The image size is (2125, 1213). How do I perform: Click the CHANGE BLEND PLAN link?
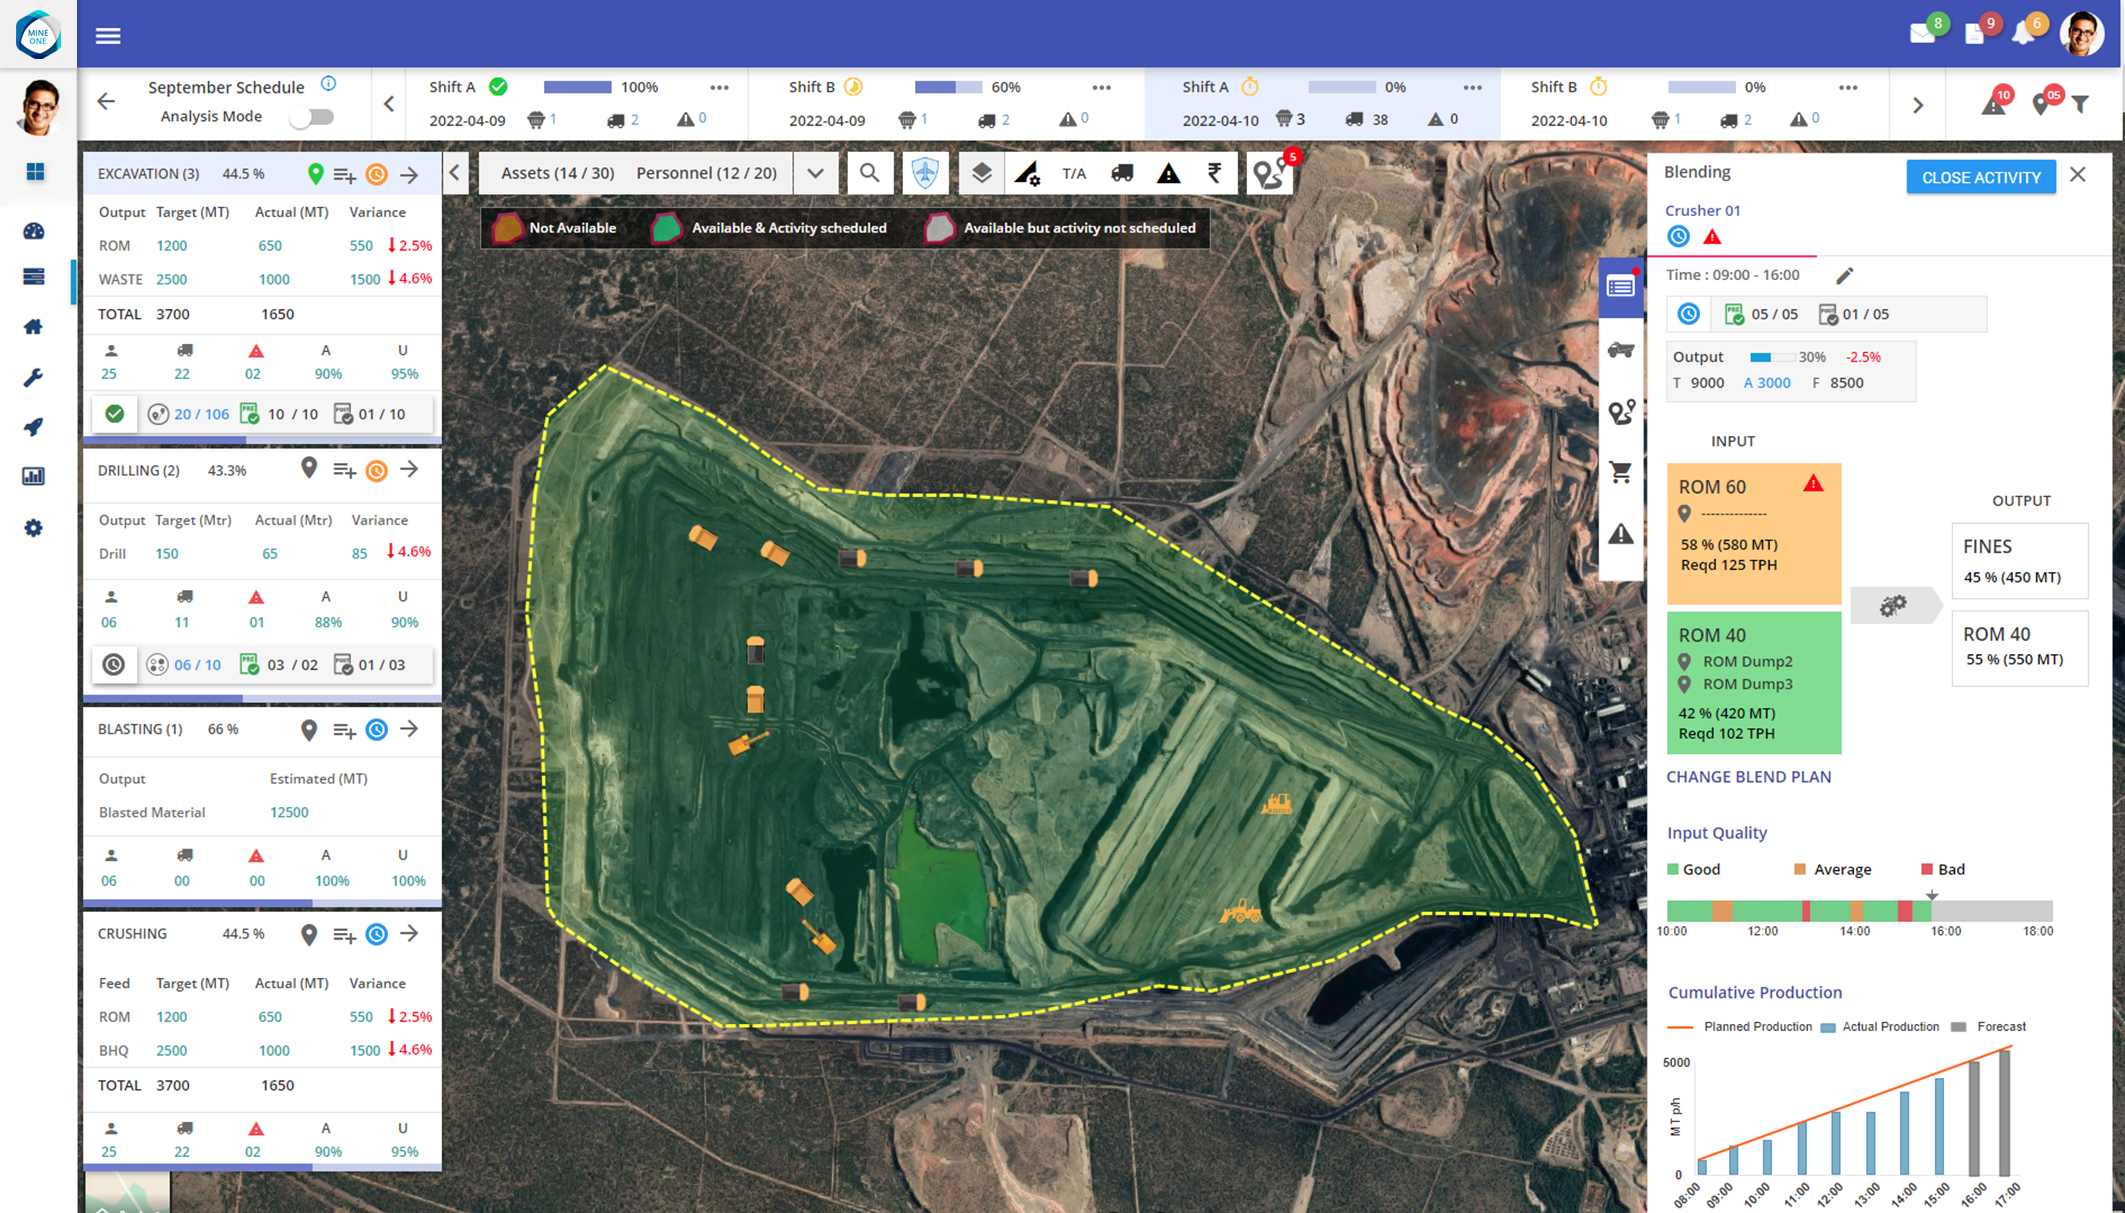(x=1748, y=776)
